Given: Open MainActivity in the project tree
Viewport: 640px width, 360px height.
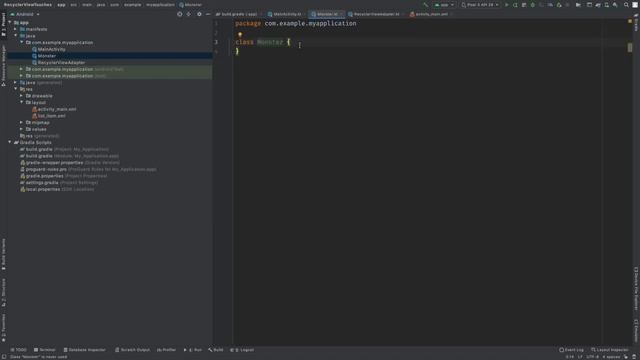Looking at the screenshot, I should [51, 49].
